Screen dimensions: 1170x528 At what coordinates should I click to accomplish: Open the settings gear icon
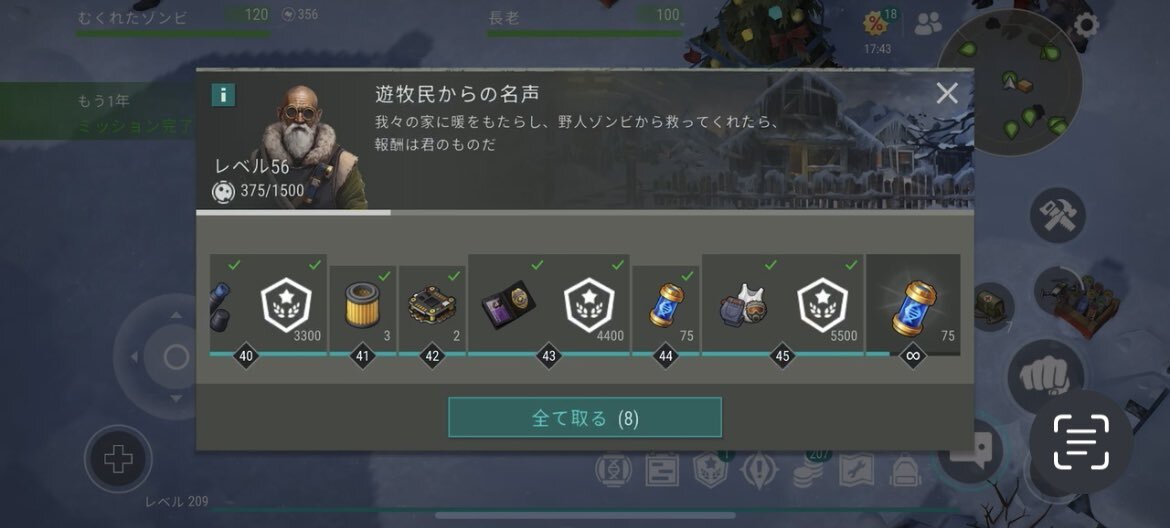pyautogui.click(x=1086, y=25)
